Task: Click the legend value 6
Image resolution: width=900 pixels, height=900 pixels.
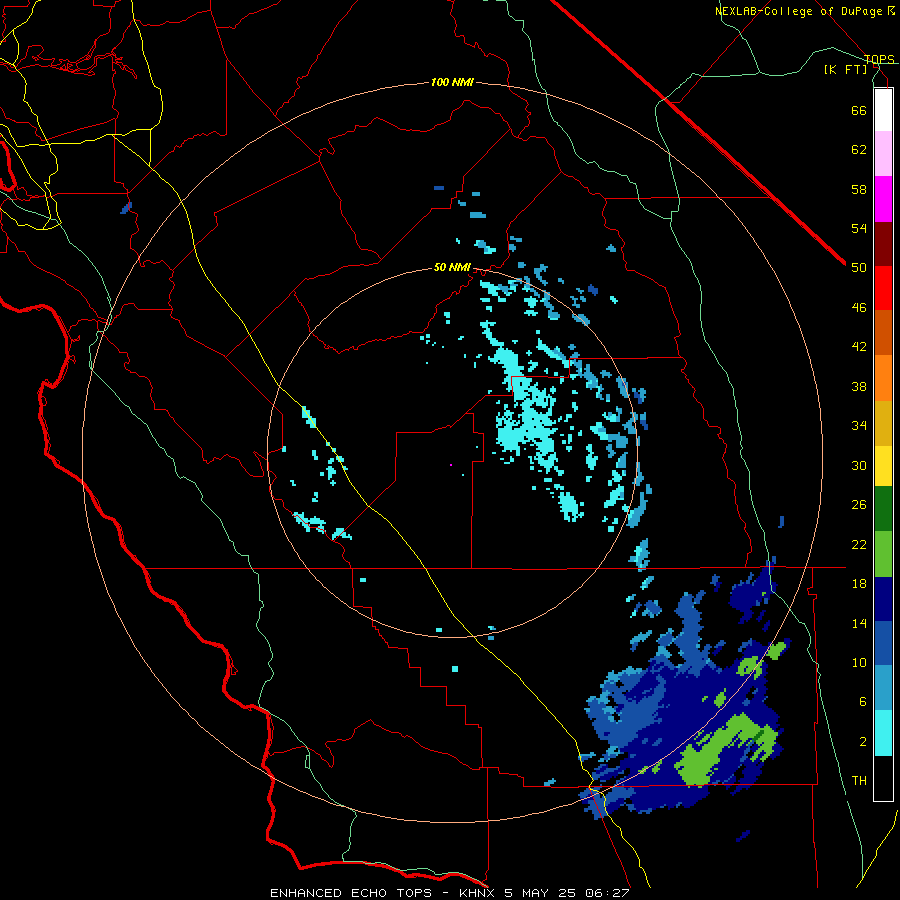Action: tap(863, 702)
